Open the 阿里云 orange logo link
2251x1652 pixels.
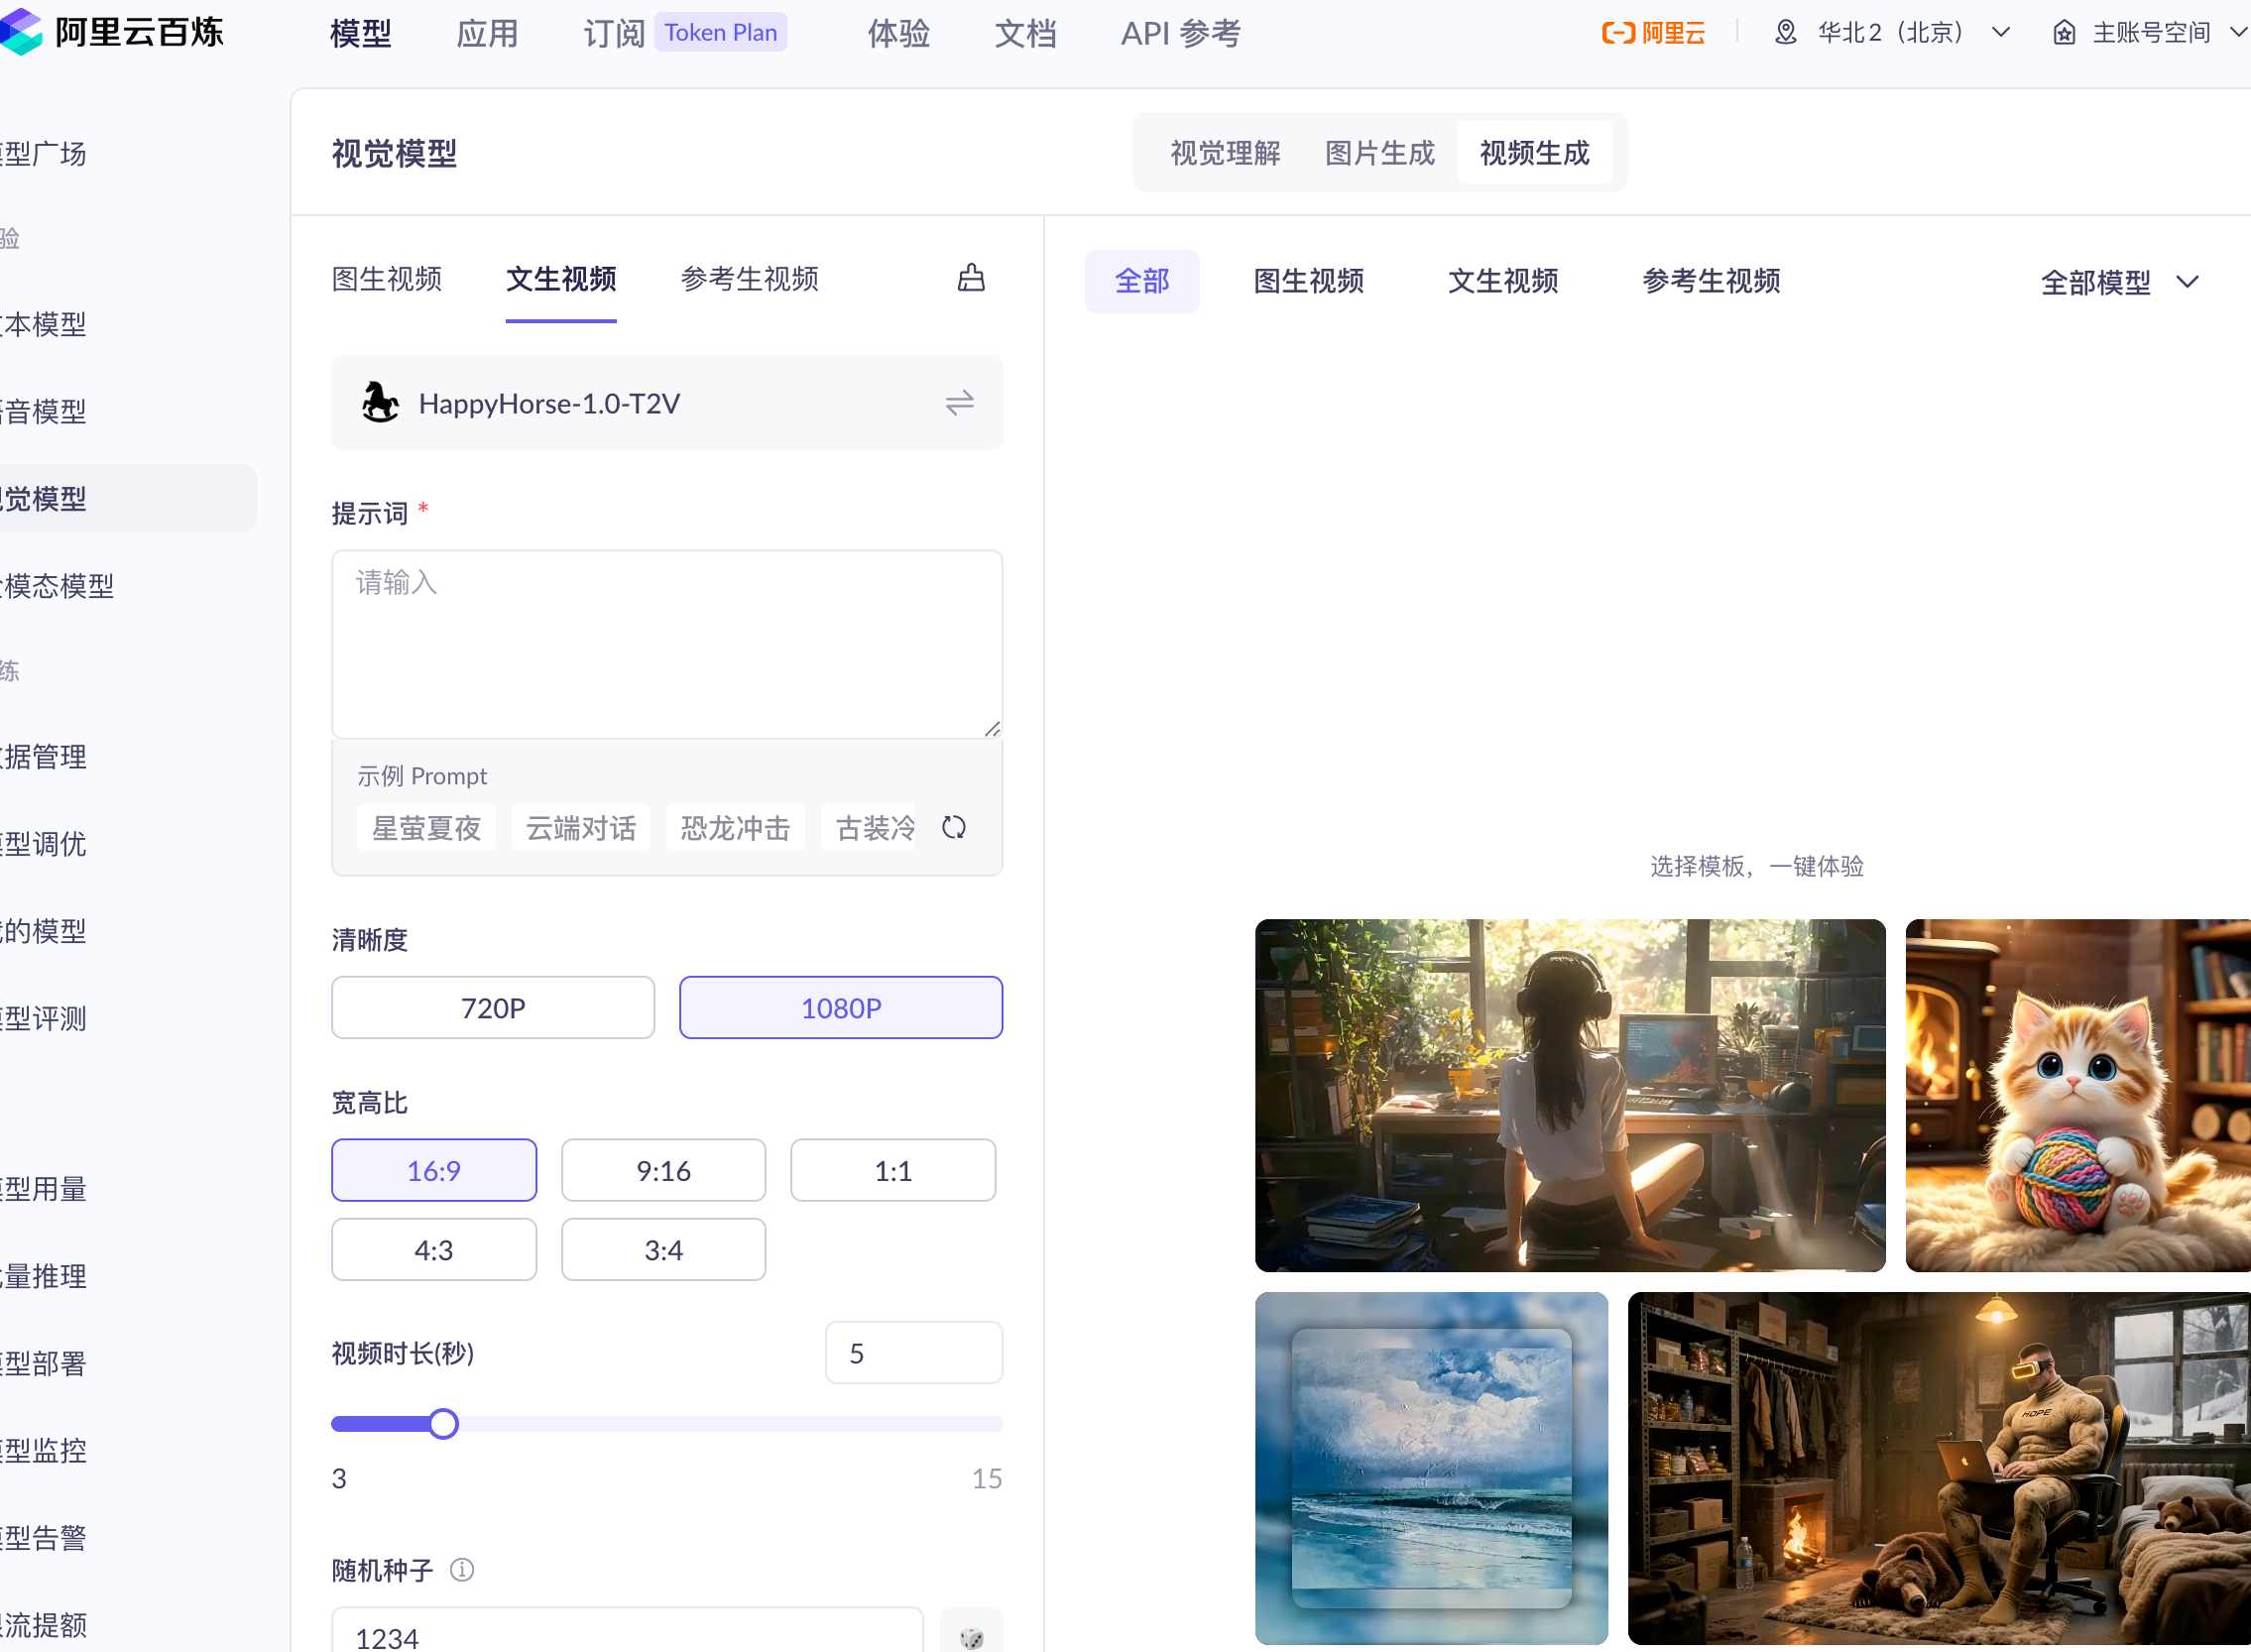[1653, 33]
